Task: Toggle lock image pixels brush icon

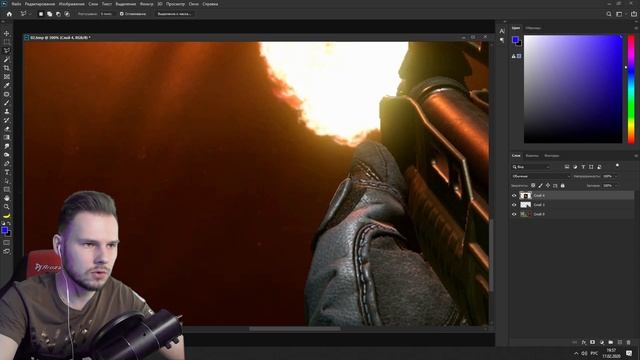Action: coord(540,185)
